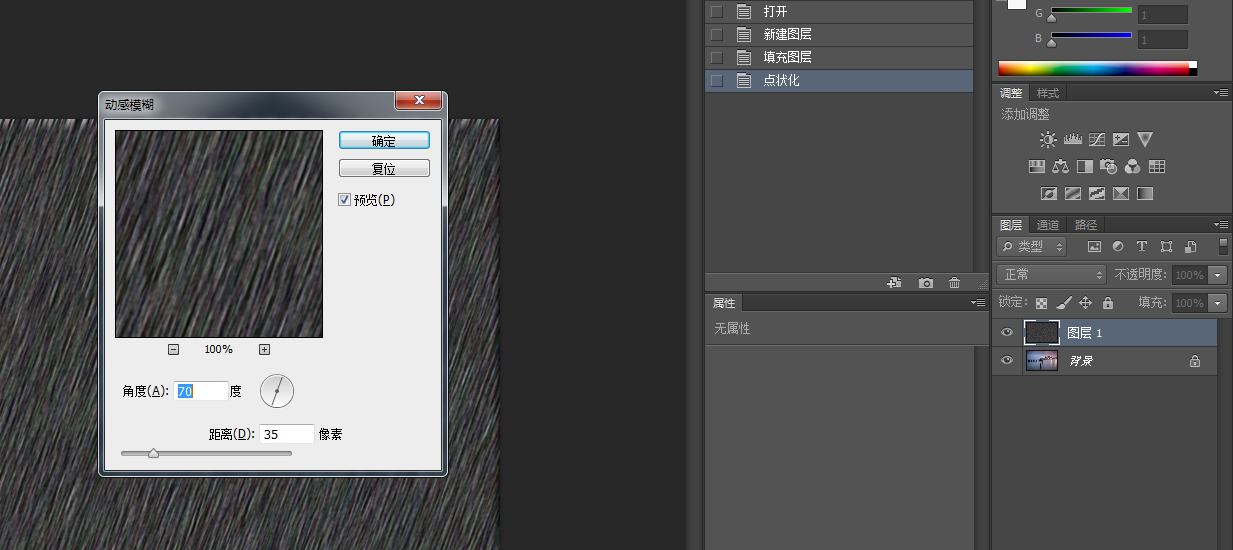Set history brush source beside 点状化

click(x=716, y=80)
